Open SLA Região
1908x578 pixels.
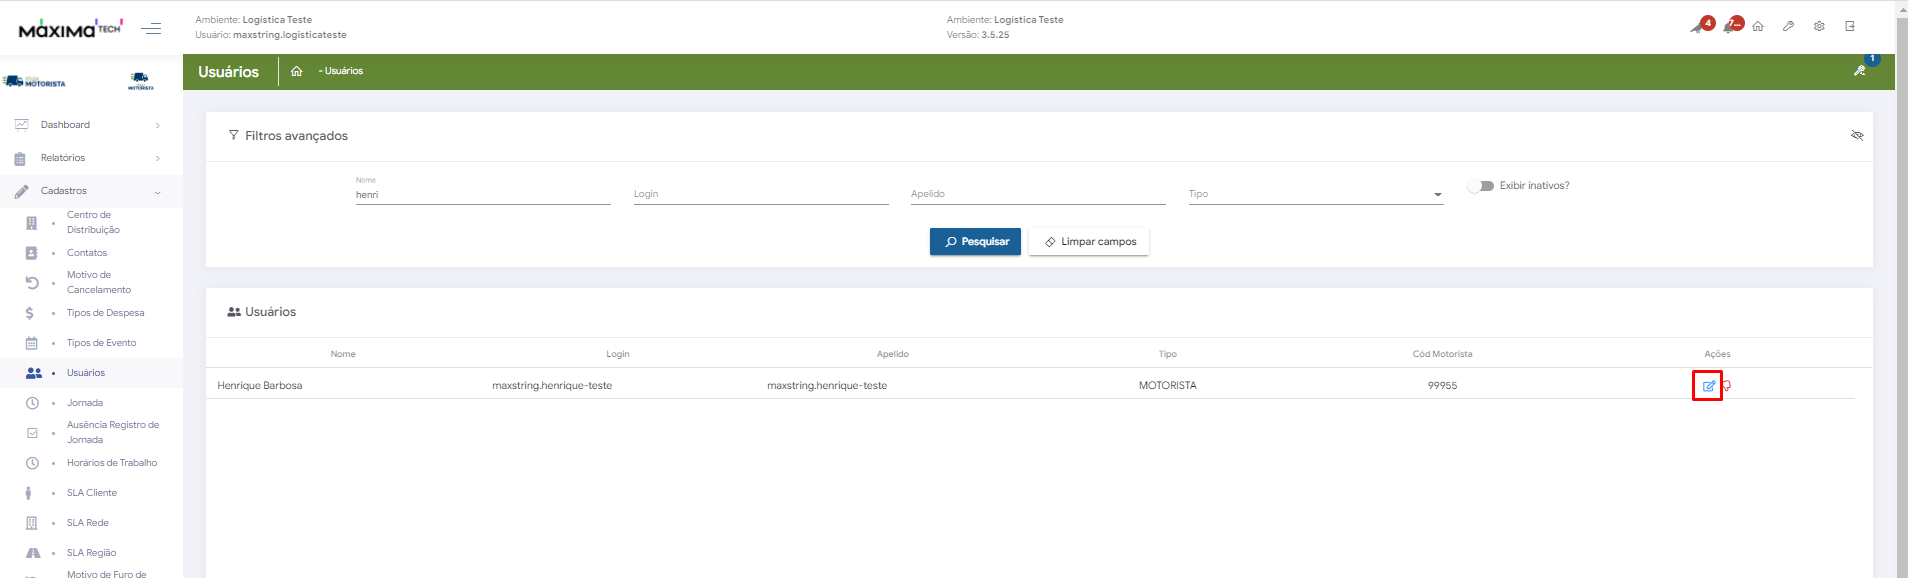[91, 553]
